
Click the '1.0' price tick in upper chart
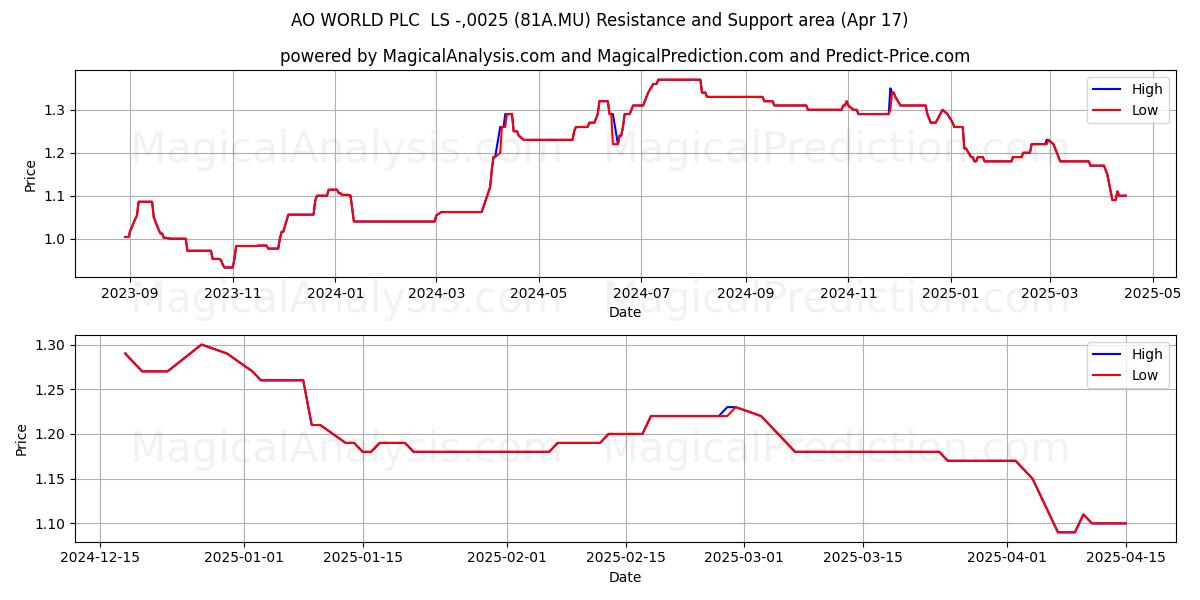[56, 239]
